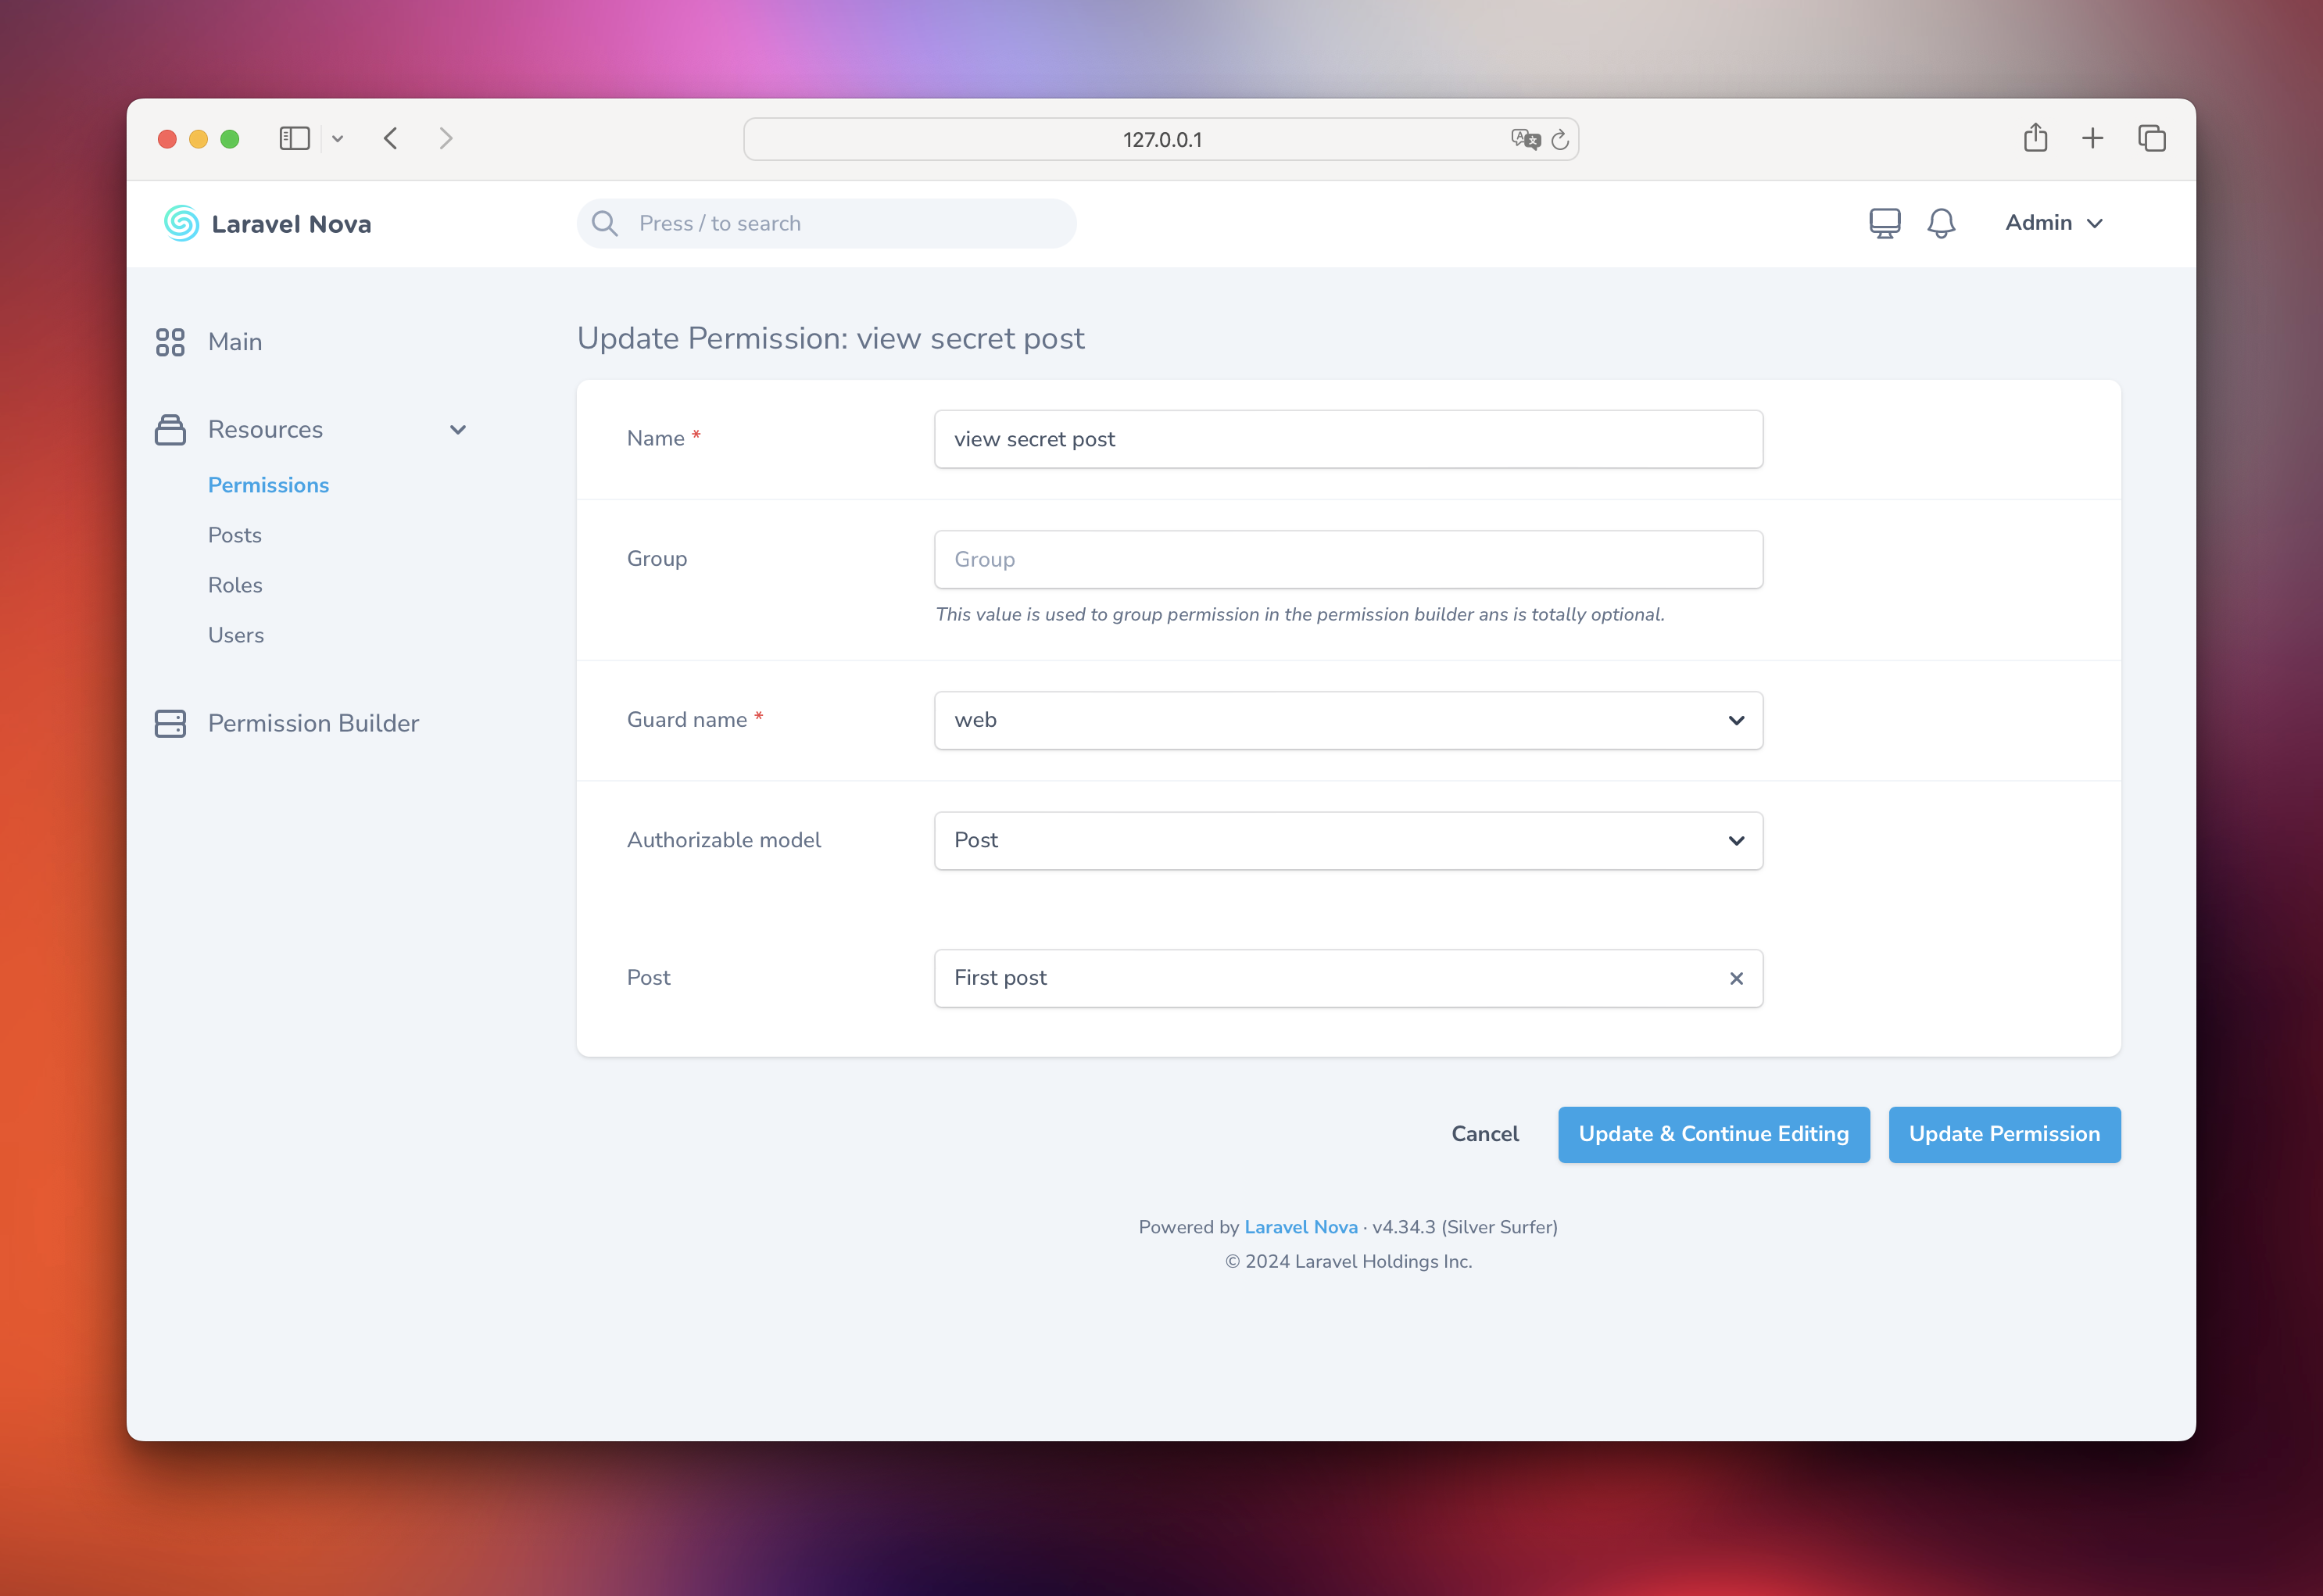Click the magnifier search icon
This screenshot has width=2323, height=1596.
point(605,223)
